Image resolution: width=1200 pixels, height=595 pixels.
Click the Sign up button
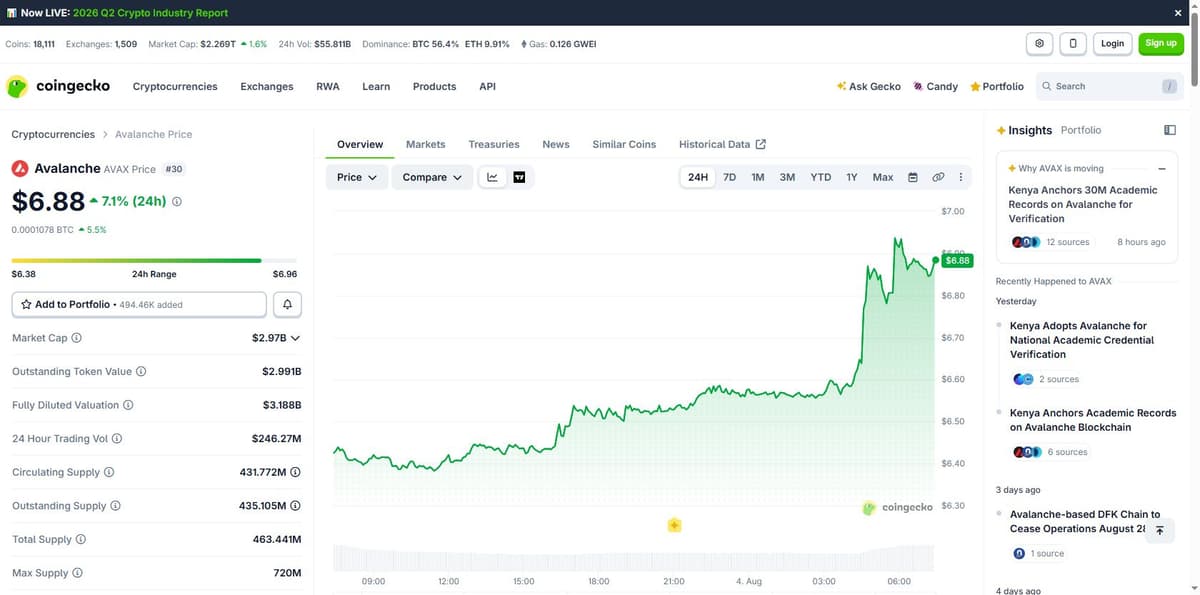click(1161, 43)
